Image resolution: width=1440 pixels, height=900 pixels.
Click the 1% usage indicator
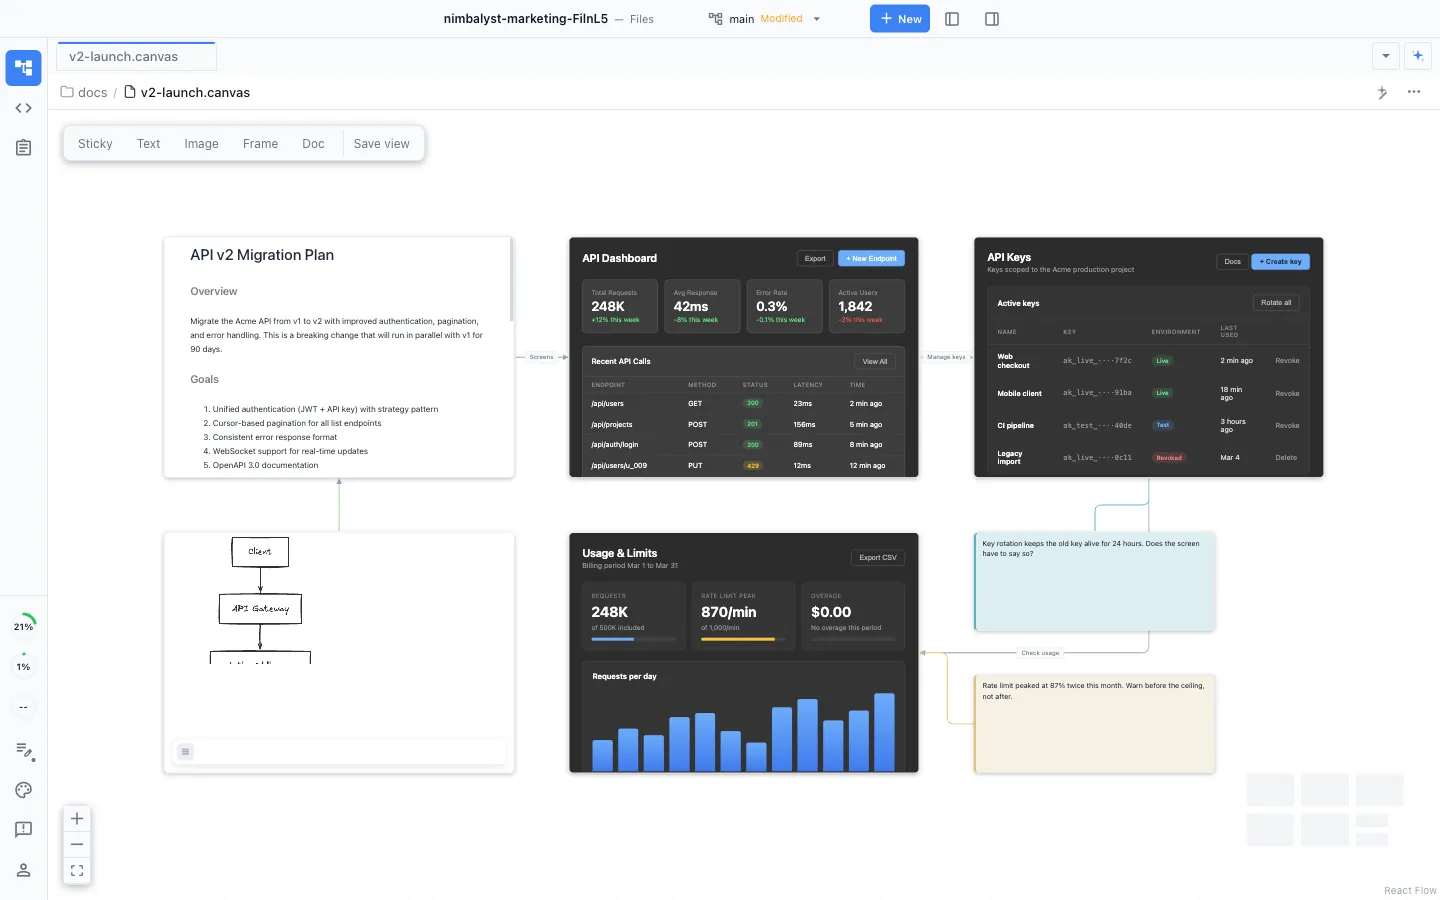tap(23, 666)
